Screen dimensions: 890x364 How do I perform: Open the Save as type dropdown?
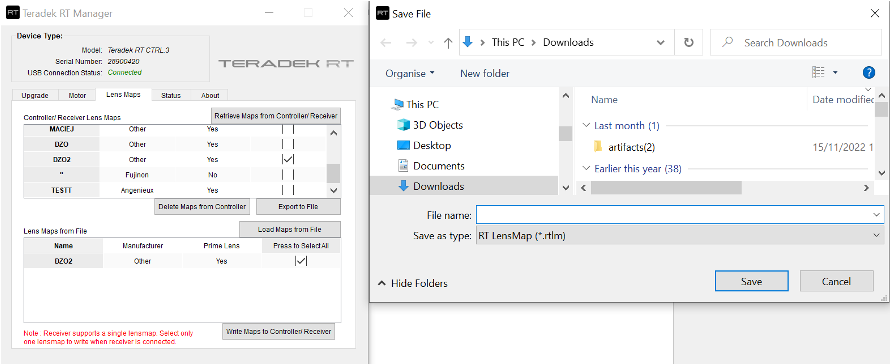pyautogui.click(x=680, y=236)
